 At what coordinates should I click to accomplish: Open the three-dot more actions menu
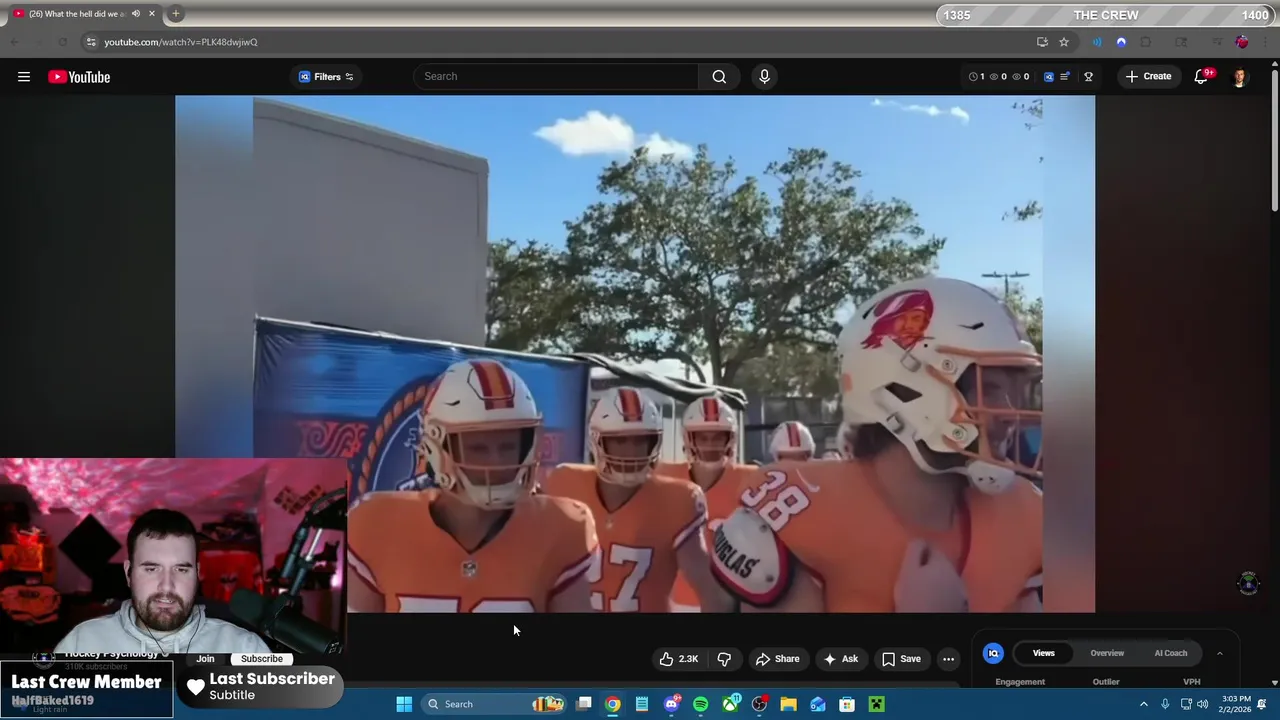point(948,659)
